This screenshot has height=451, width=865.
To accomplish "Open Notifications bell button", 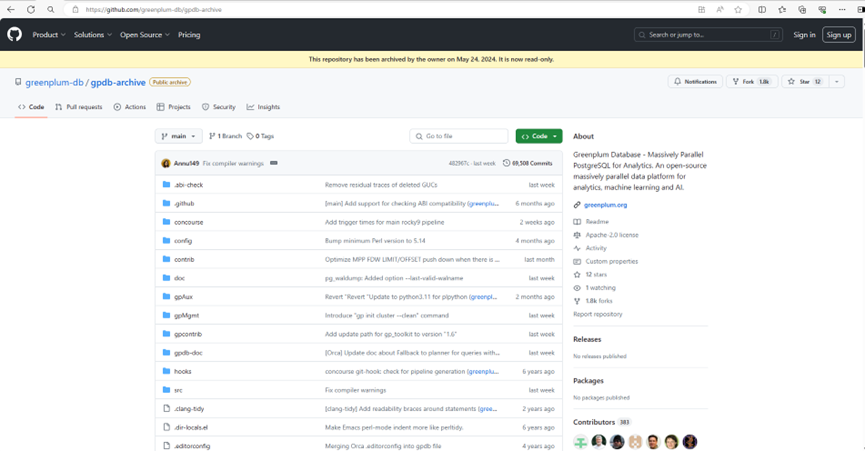I will [695, 82].
